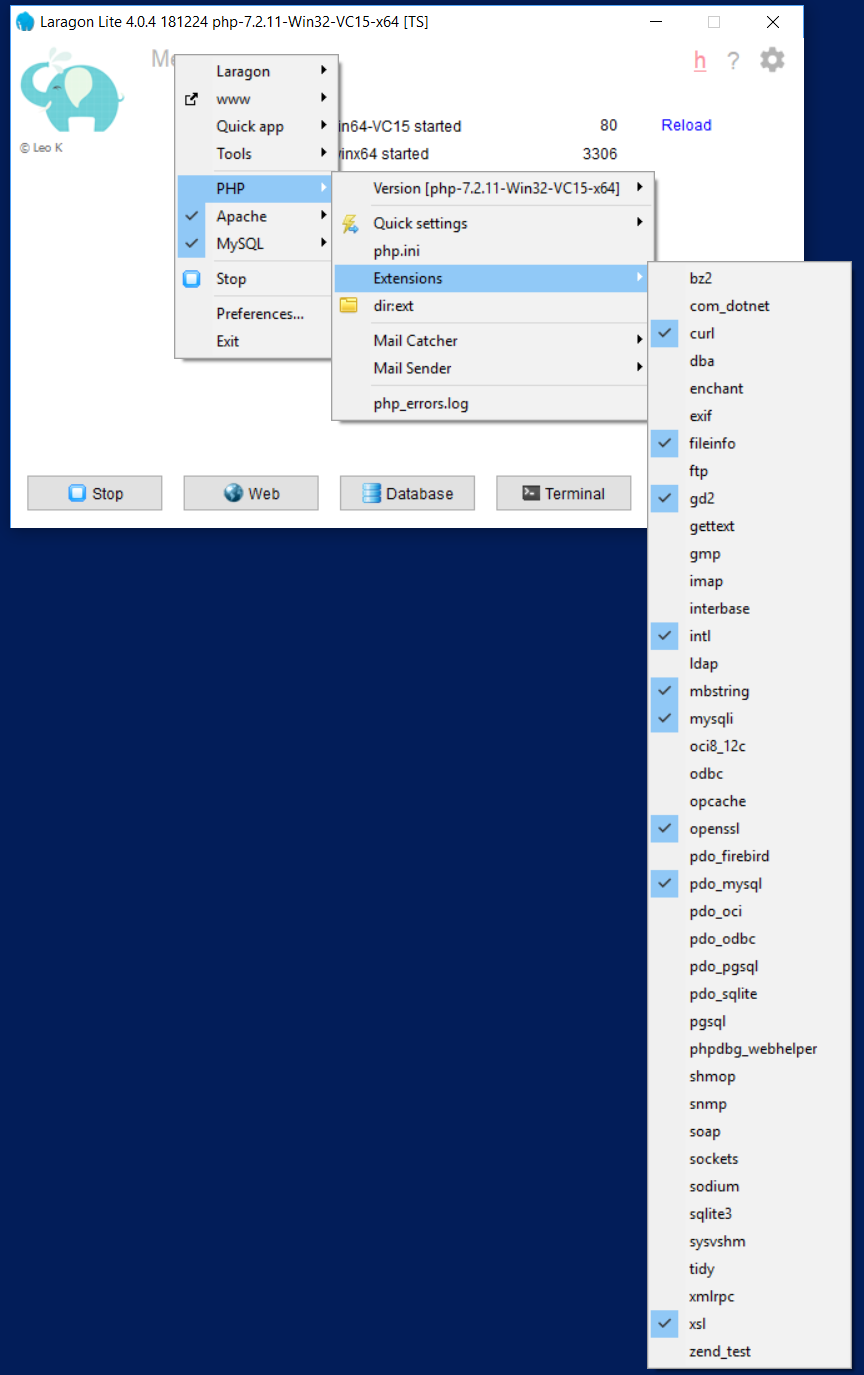Click the external-link icon next to www
Image resolution: width=864 pixels, height=1375 pixels.
190,99
